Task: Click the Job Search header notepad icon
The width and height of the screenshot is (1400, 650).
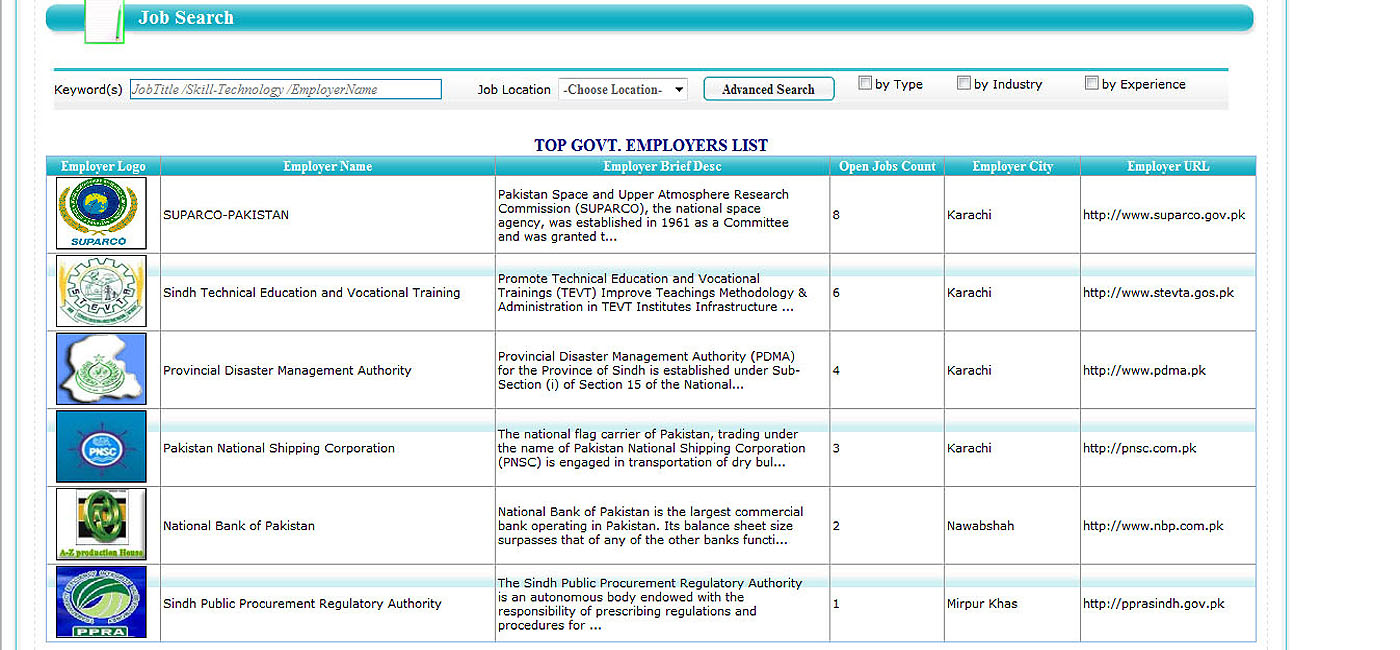Action: point(105,20)
